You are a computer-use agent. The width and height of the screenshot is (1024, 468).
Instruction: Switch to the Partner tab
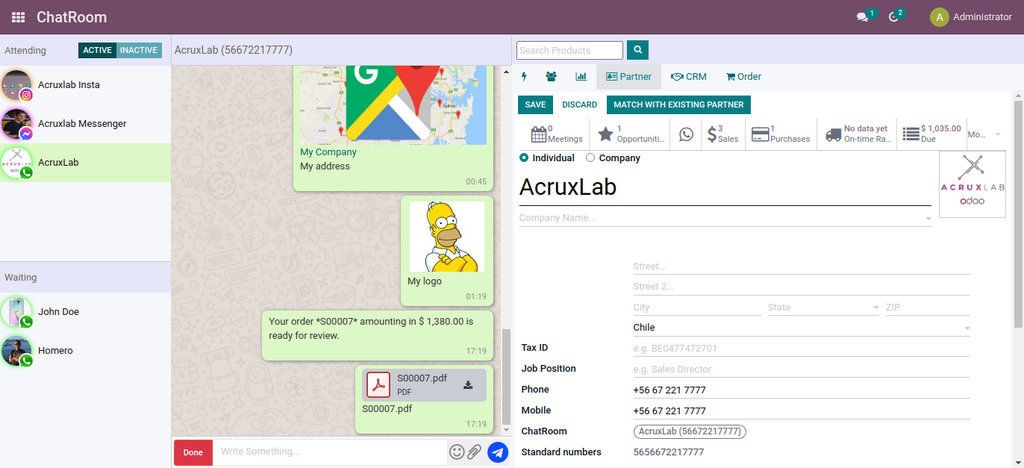click(x=628, y=76)
